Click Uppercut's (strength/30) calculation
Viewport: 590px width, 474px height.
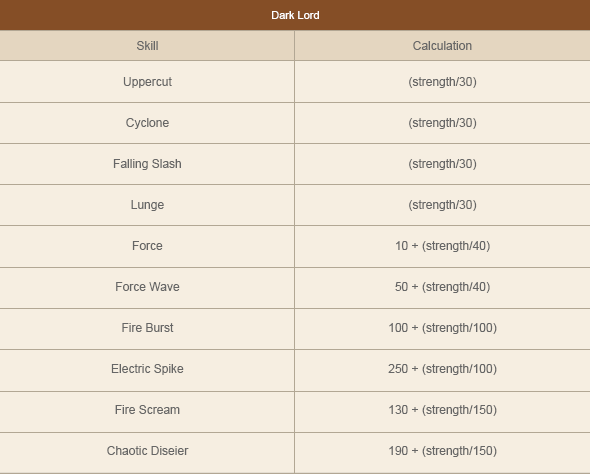tap(442, 82)
